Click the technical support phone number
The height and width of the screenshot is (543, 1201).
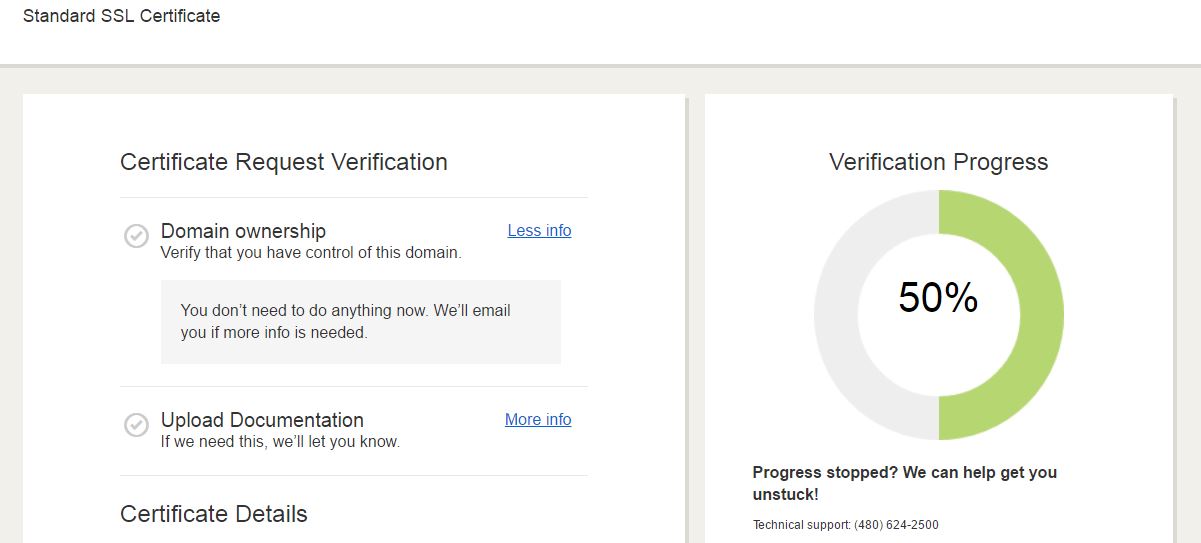(x=896, y=525)
